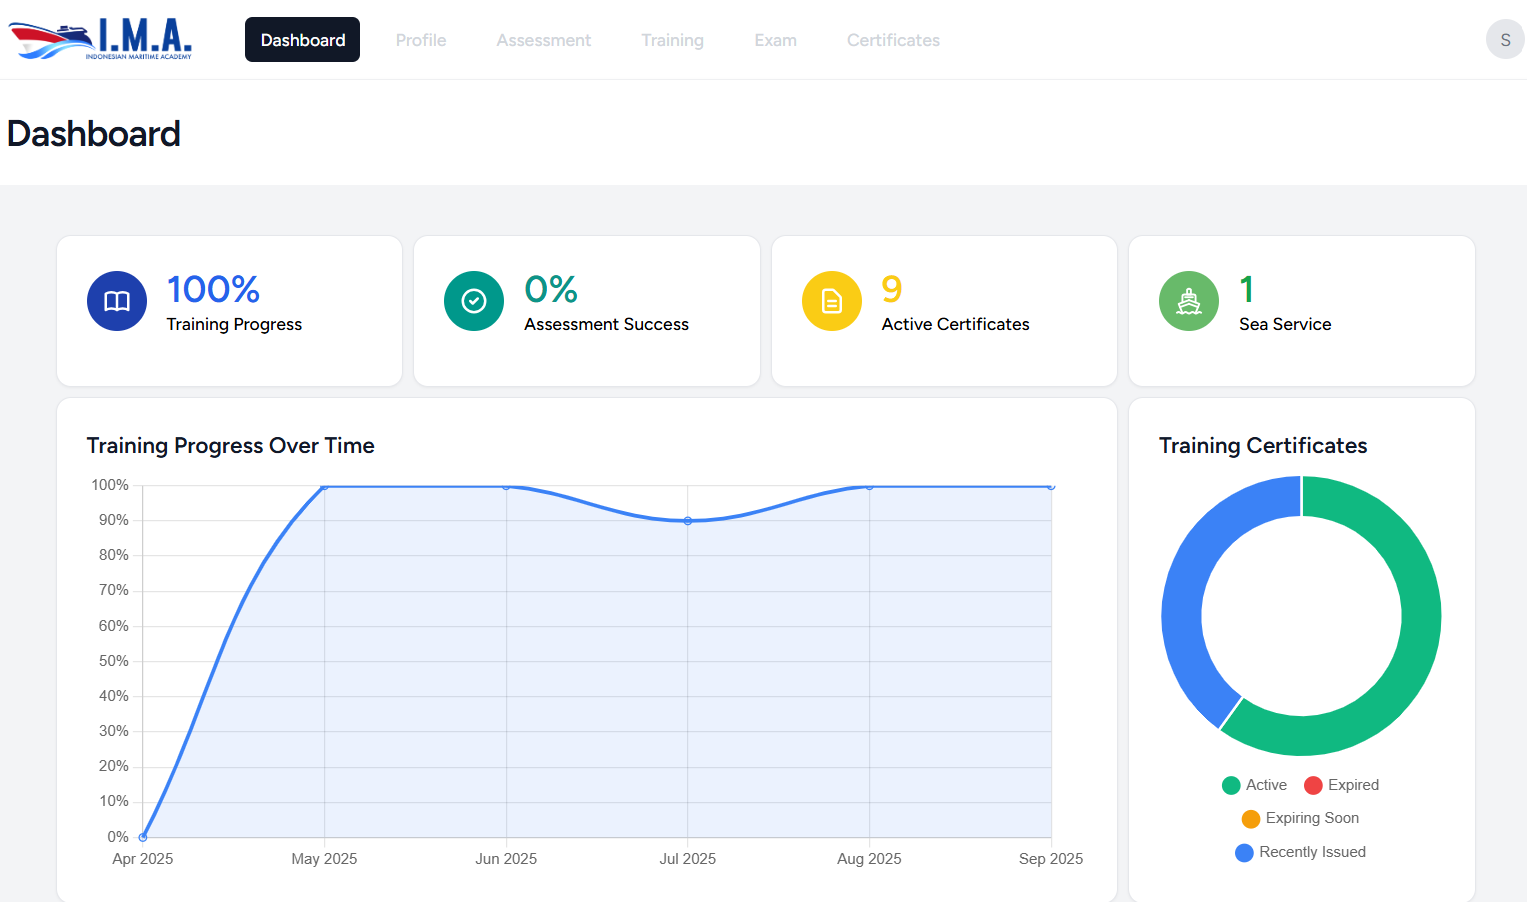
Task: Toggle the Recently Issued legend item
Action: point(1300,852)
